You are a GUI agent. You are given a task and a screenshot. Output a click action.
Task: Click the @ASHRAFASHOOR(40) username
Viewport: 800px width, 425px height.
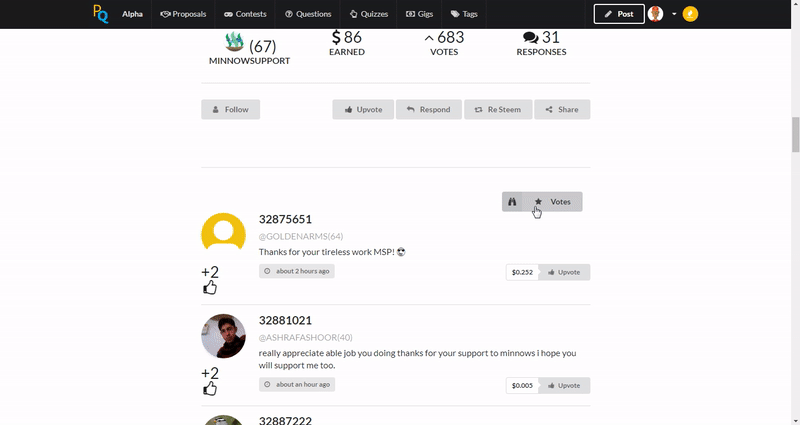306,337
